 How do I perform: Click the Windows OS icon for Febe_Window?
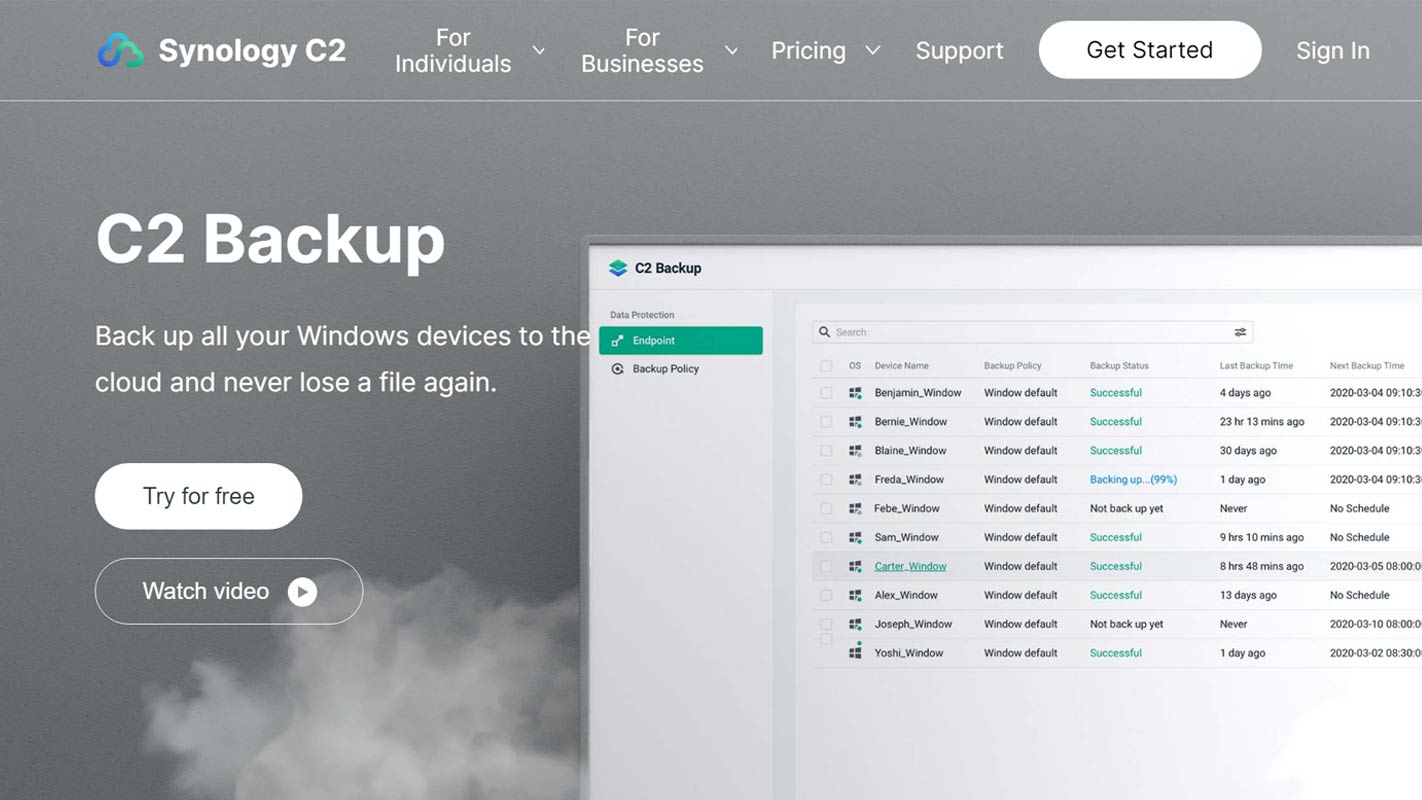point(855,509)
